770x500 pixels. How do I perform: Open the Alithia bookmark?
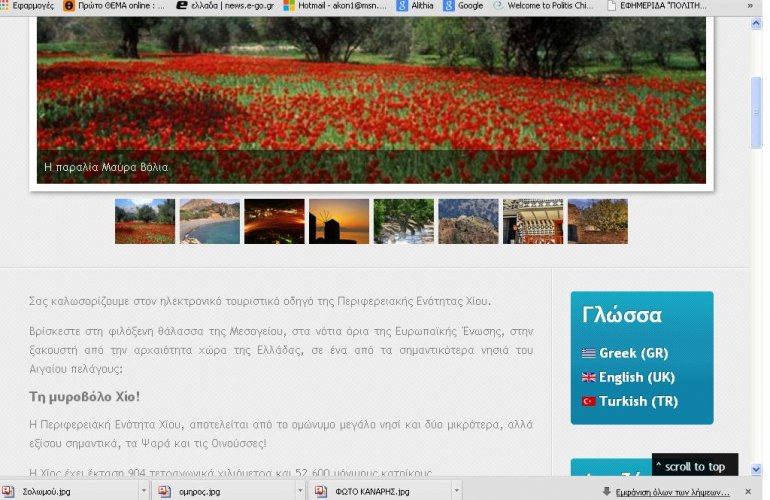pos(415,6)
